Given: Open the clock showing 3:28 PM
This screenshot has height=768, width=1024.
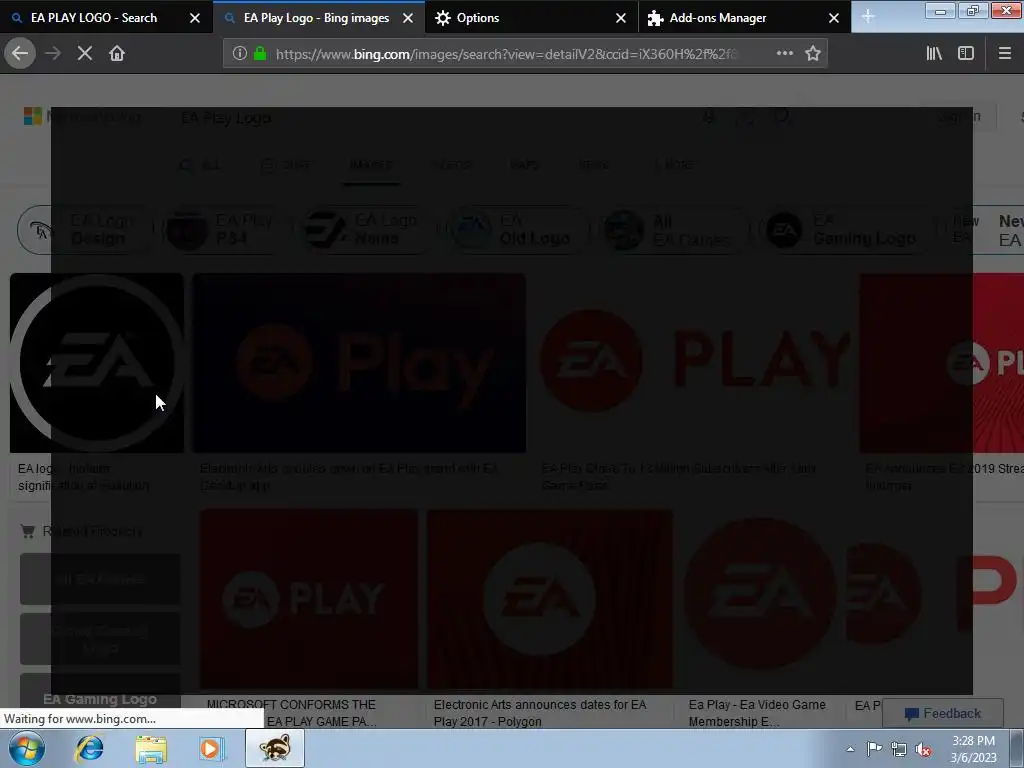Looking at the screenshot, I should [973, 749].
